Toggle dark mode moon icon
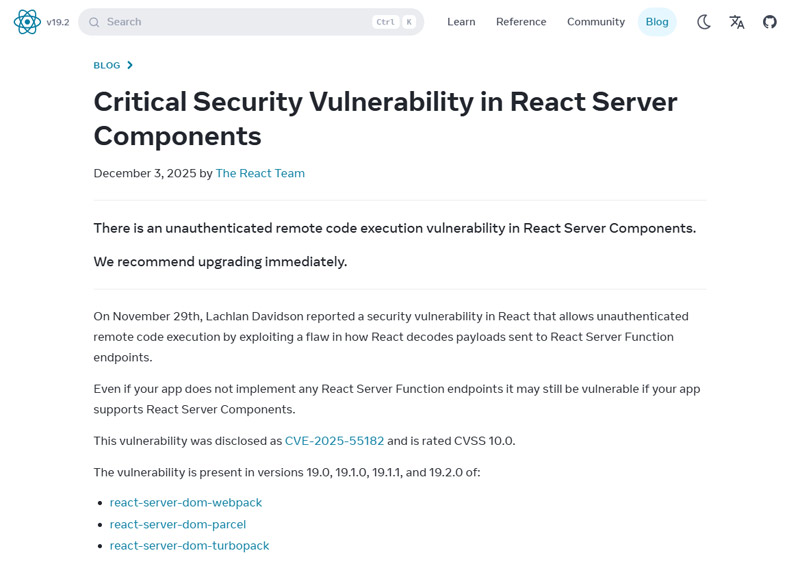This screenshot has width=800, height=566. [704, 22]
